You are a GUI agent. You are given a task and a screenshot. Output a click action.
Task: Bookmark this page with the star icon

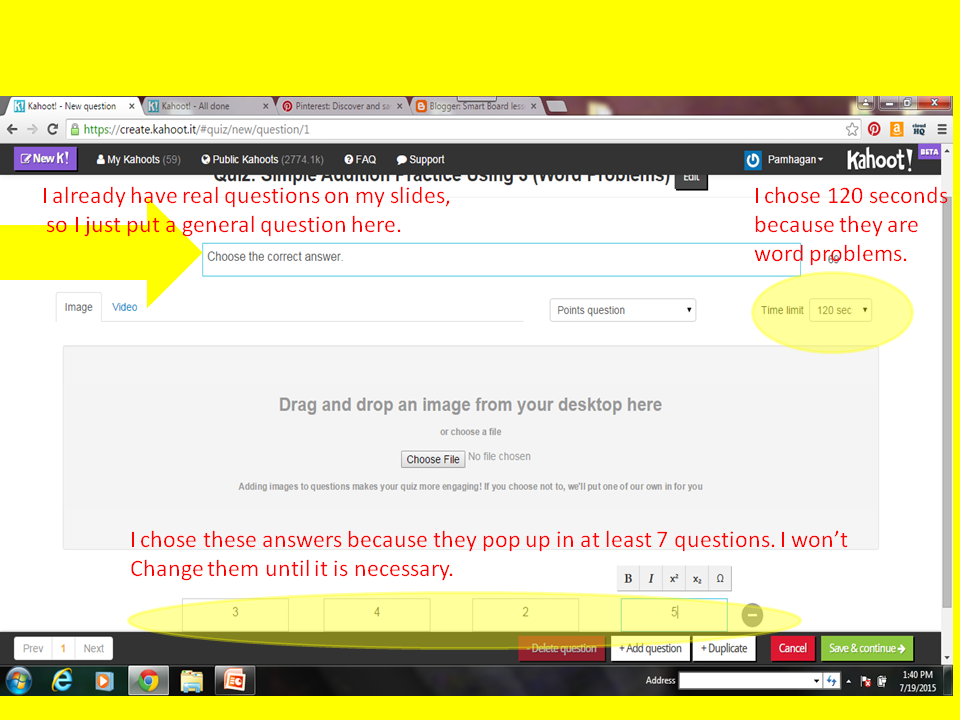pos(852,129)
